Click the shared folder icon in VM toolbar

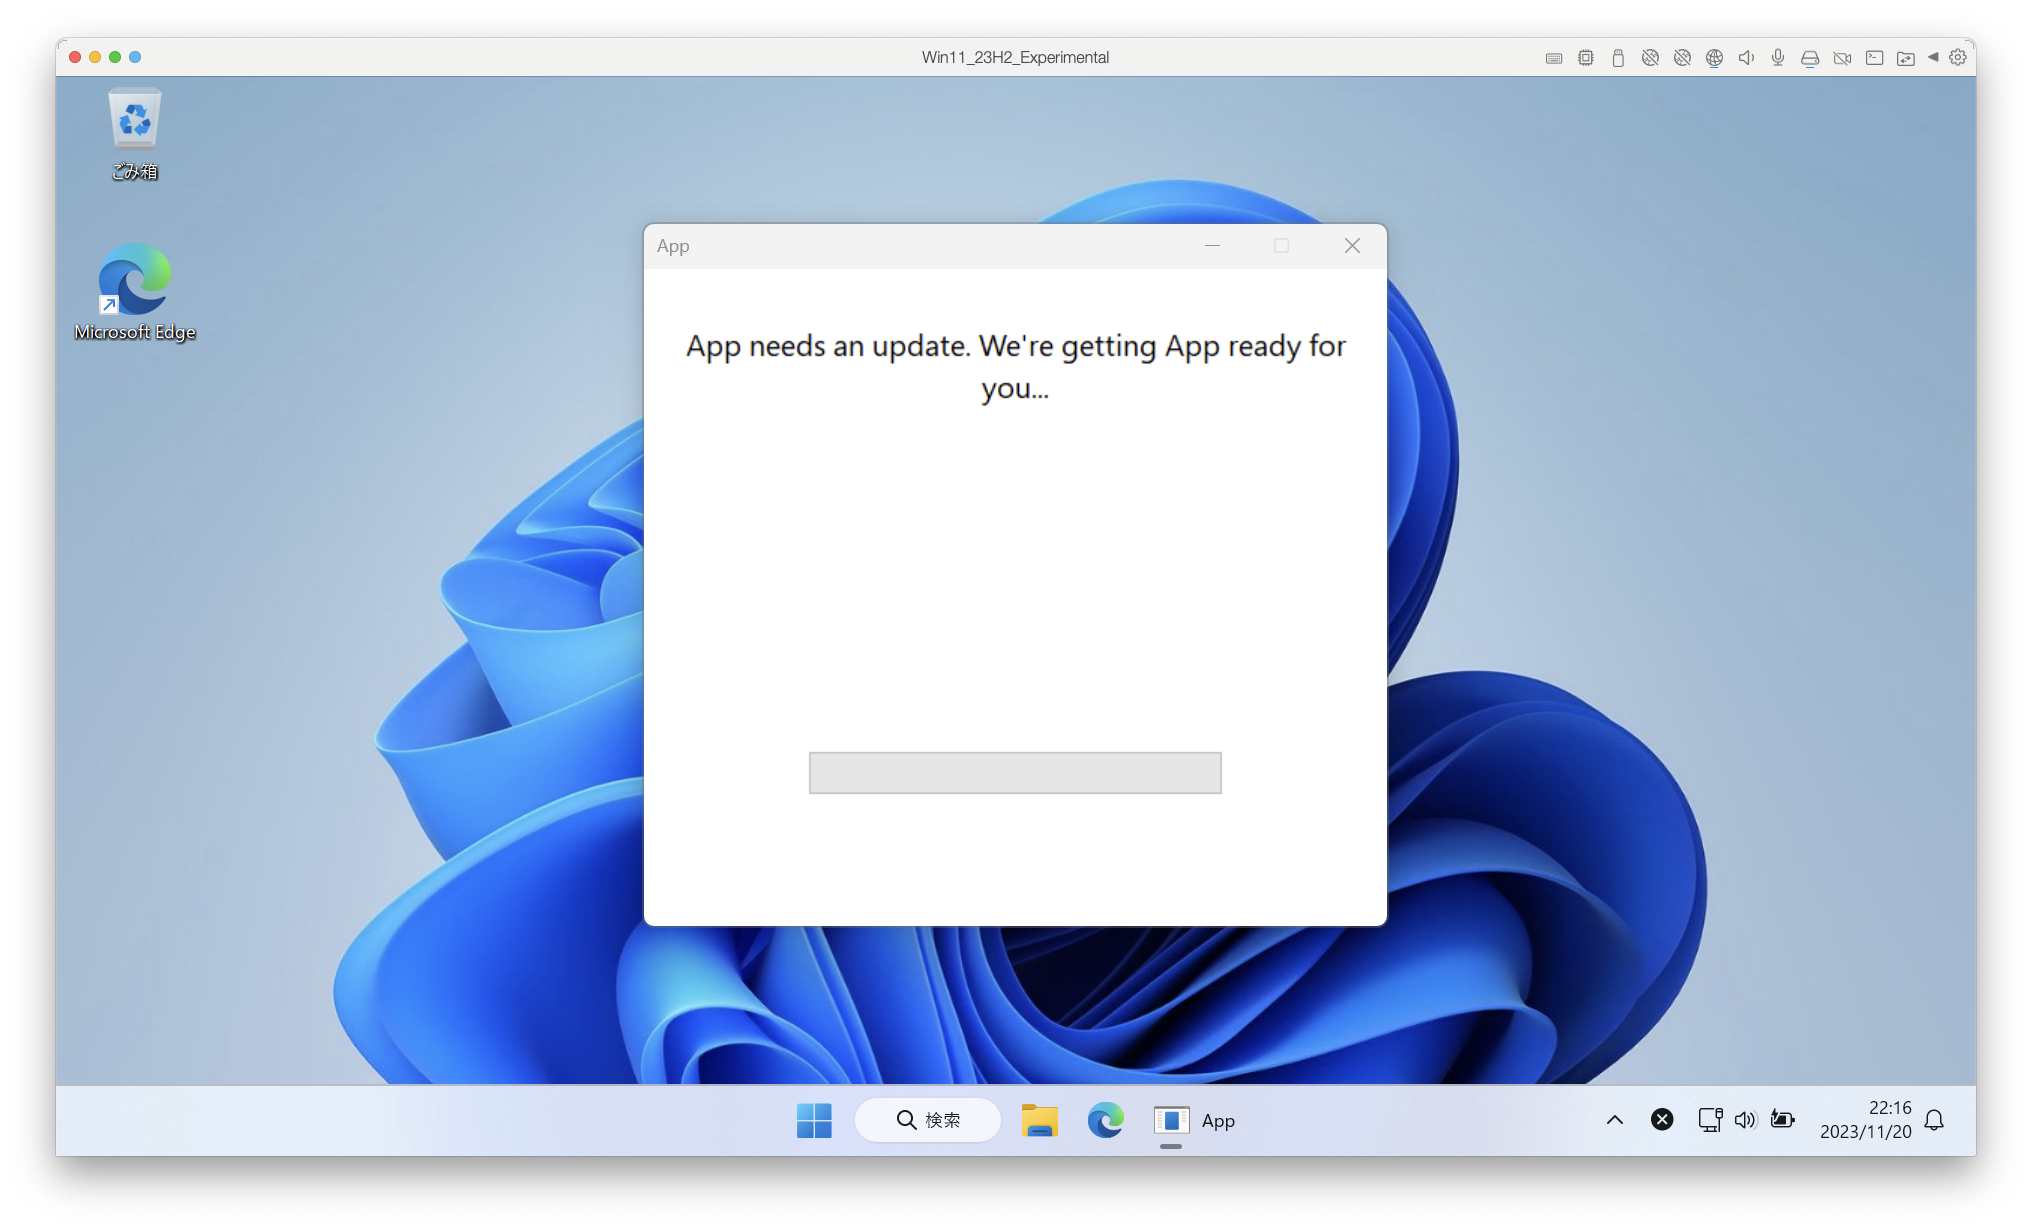pyautogui.click(x=1906, y=58)
